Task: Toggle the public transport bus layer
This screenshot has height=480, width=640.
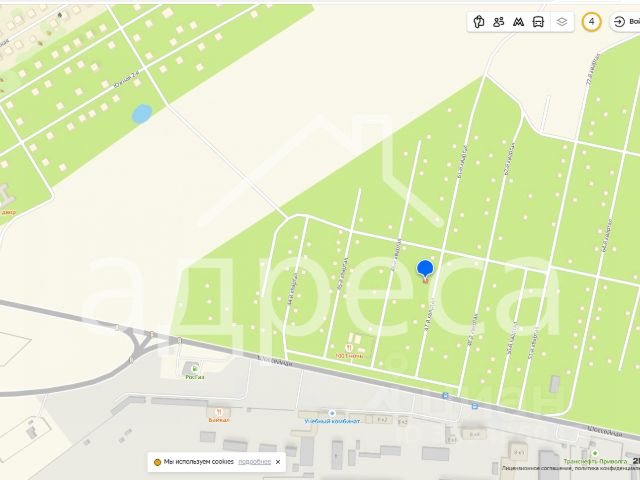Action: (538, 22)
